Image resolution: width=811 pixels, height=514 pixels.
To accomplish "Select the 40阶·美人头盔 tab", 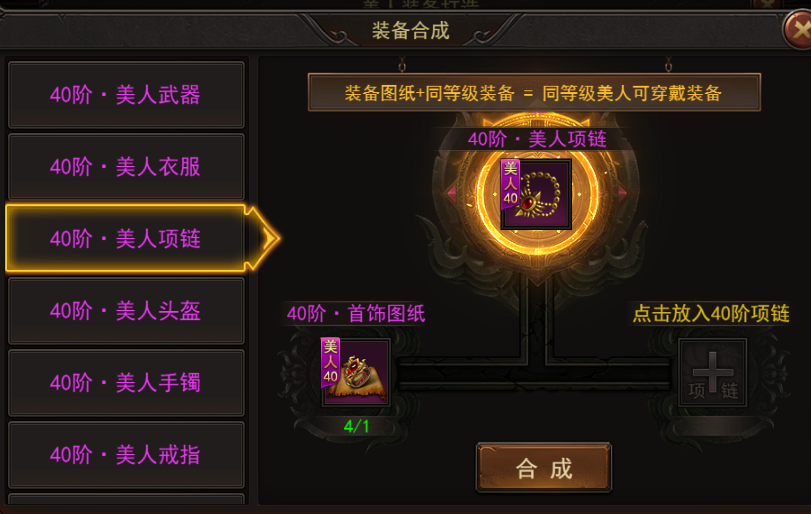I will point(126,311).
